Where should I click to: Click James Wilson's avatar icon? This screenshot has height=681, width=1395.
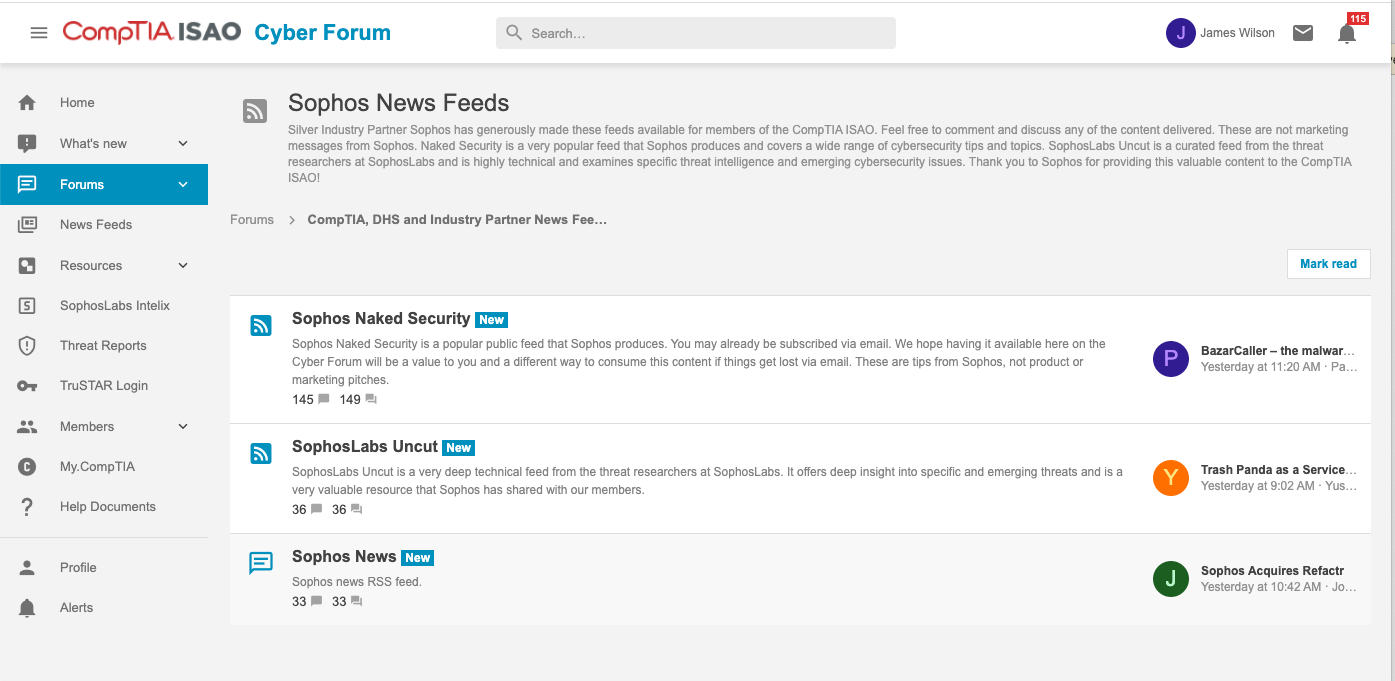1181,33
